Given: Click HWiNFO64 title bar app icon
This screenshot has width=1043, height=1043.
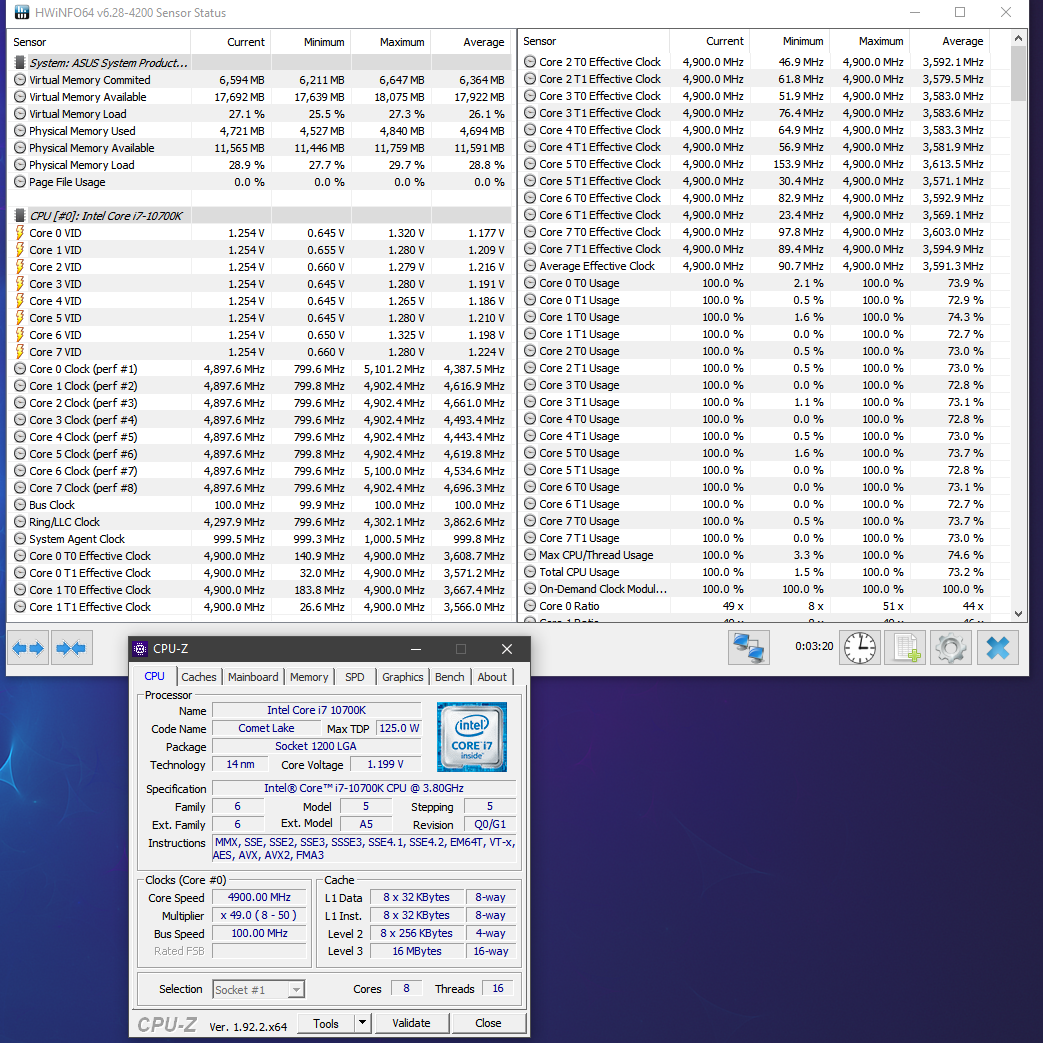Looking at the screenshot, I should click(x=21, y=12).
